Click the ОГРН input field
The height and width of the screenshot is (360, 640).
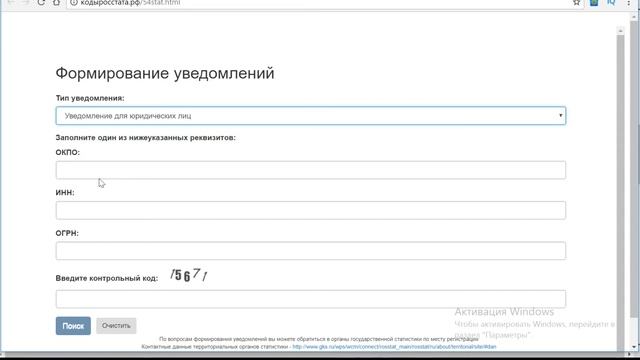pyautogui.click(x=311, y=251)
